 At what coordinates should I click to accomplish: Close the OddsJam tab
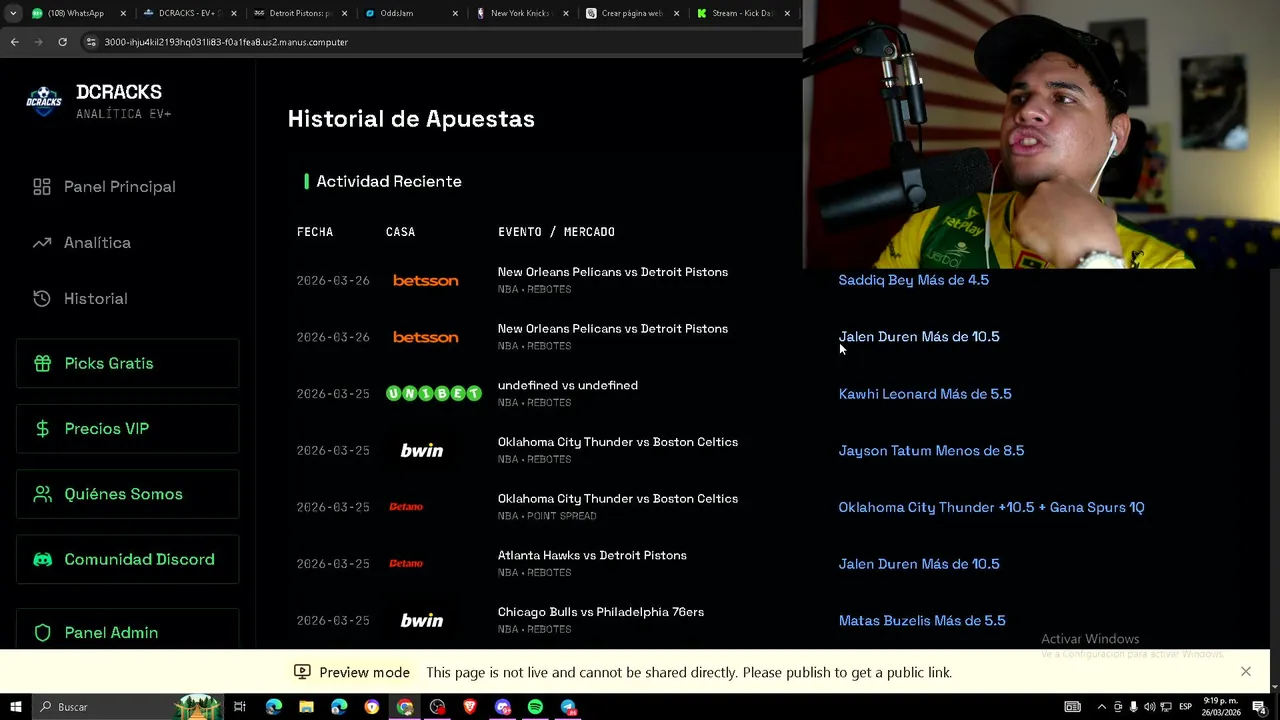pos(455,13)
